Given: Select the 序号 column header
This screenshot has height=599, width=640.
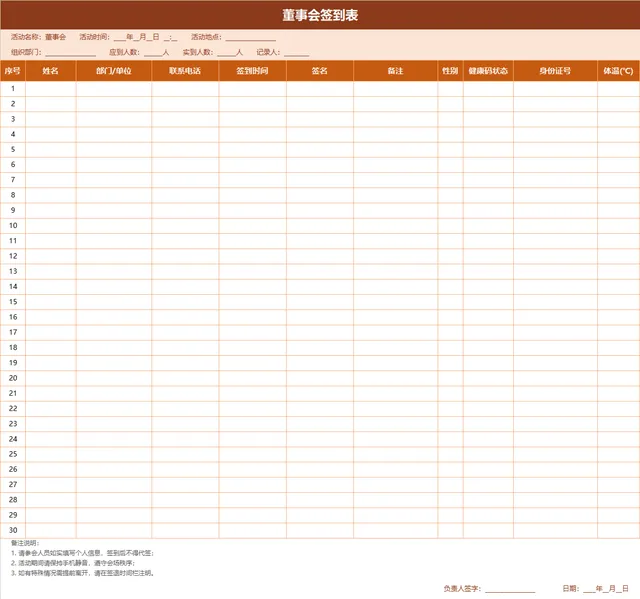Looking at the screenshot, I should 13,71.
